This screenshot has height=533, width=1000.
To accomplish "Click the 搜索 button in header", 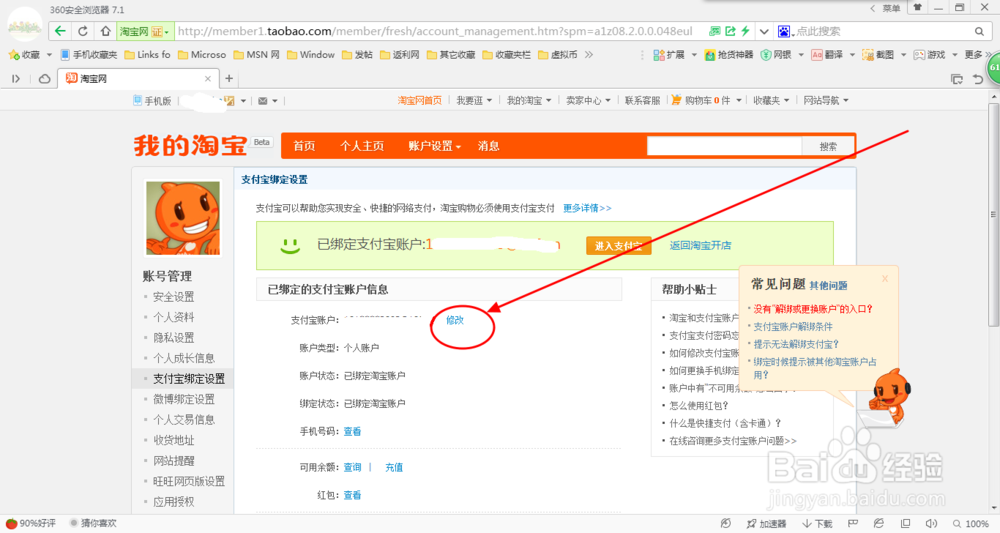I will coord(828,147).
